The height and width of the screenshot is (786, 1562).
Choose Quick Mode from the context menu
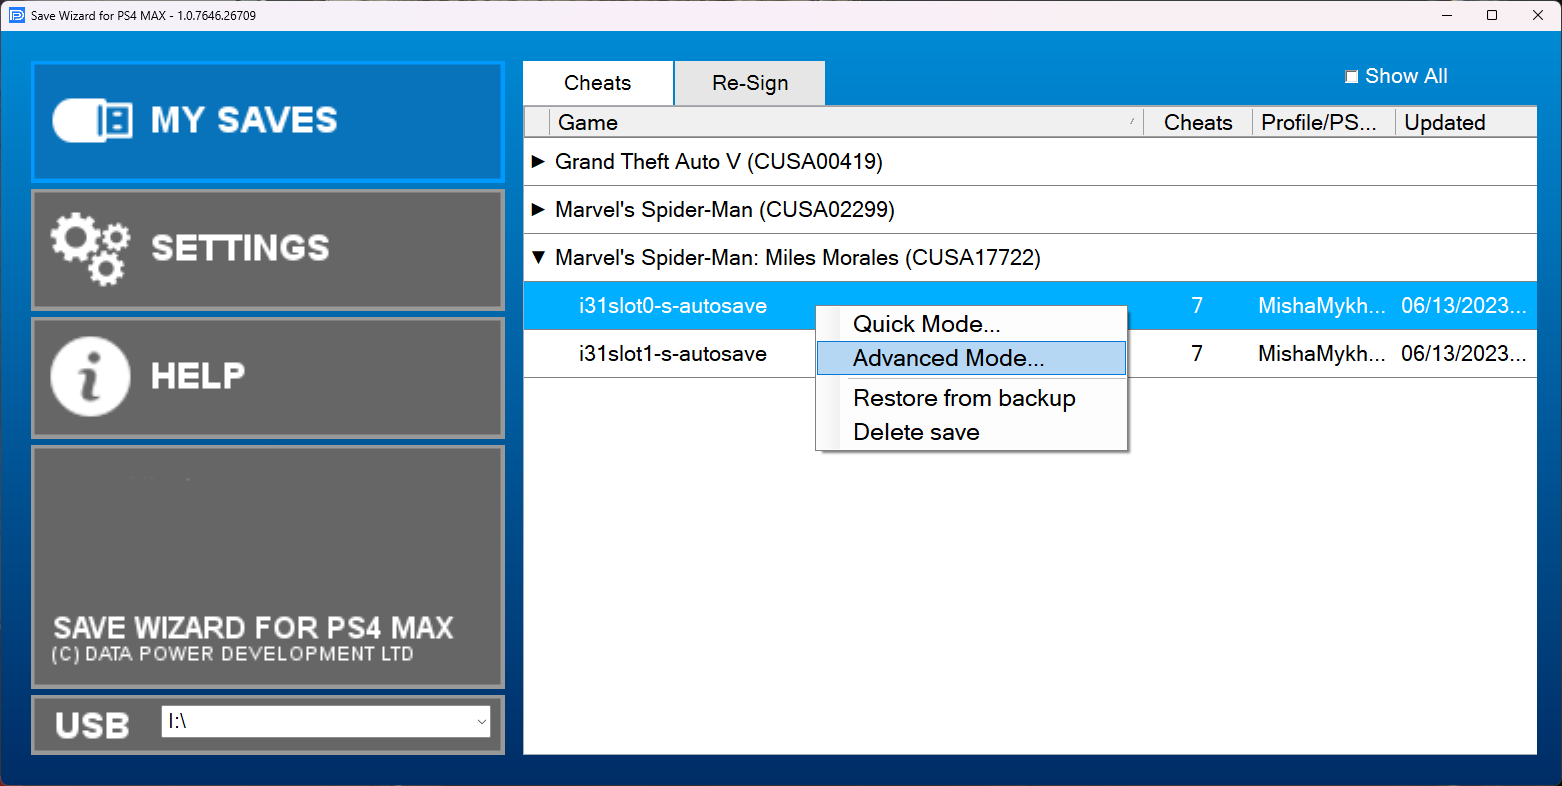tap(972, 324)
